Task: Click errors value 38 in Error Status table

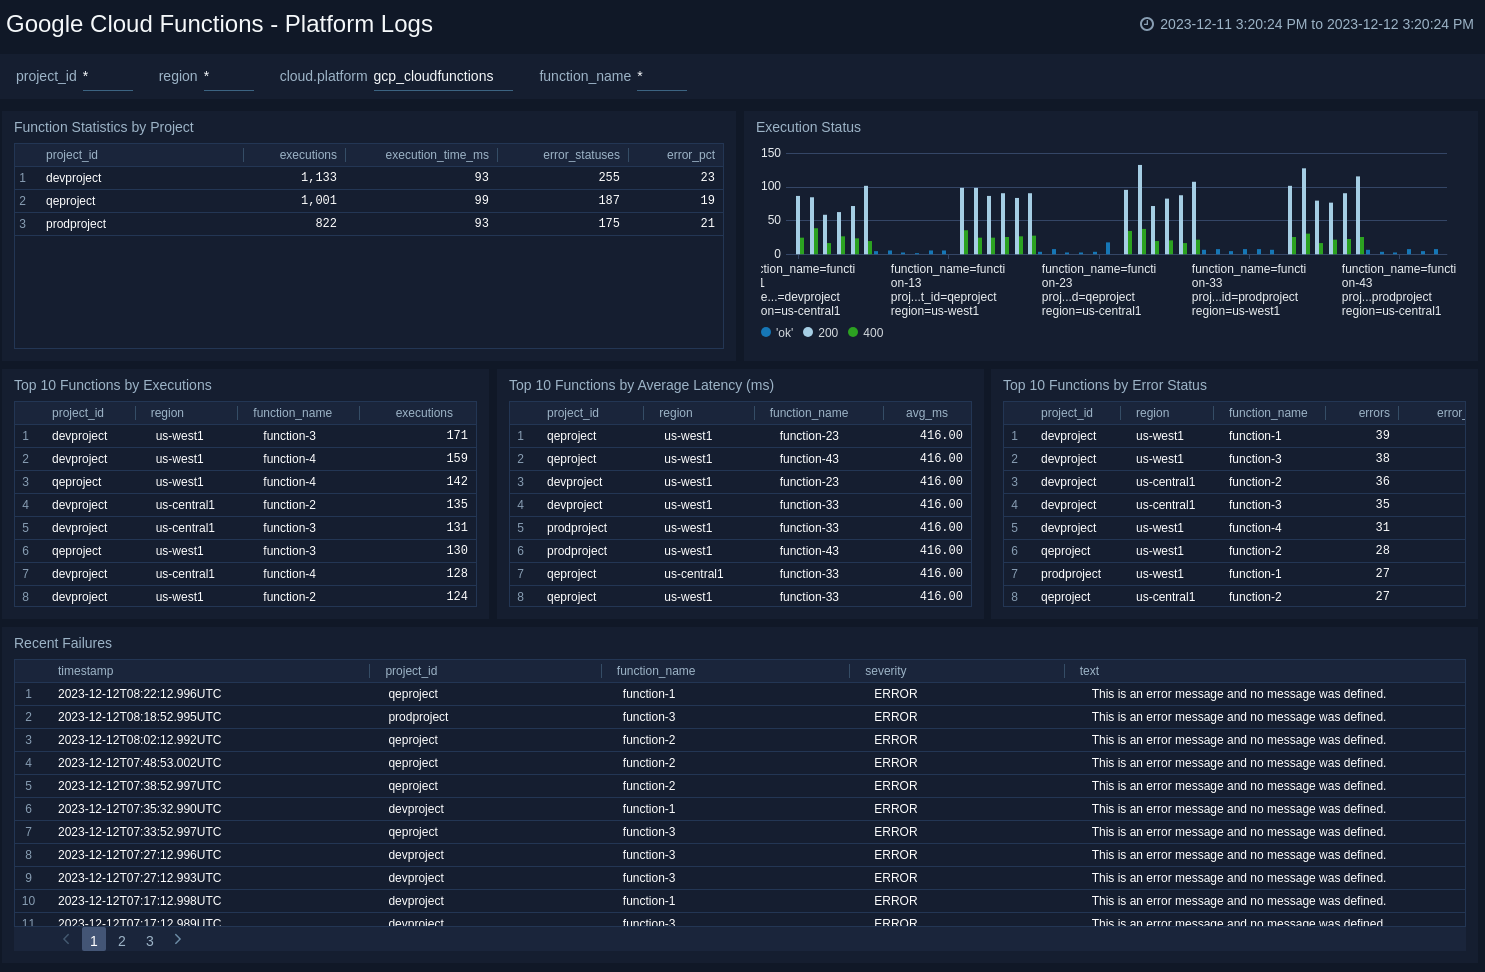Action: coord(1382,458)
